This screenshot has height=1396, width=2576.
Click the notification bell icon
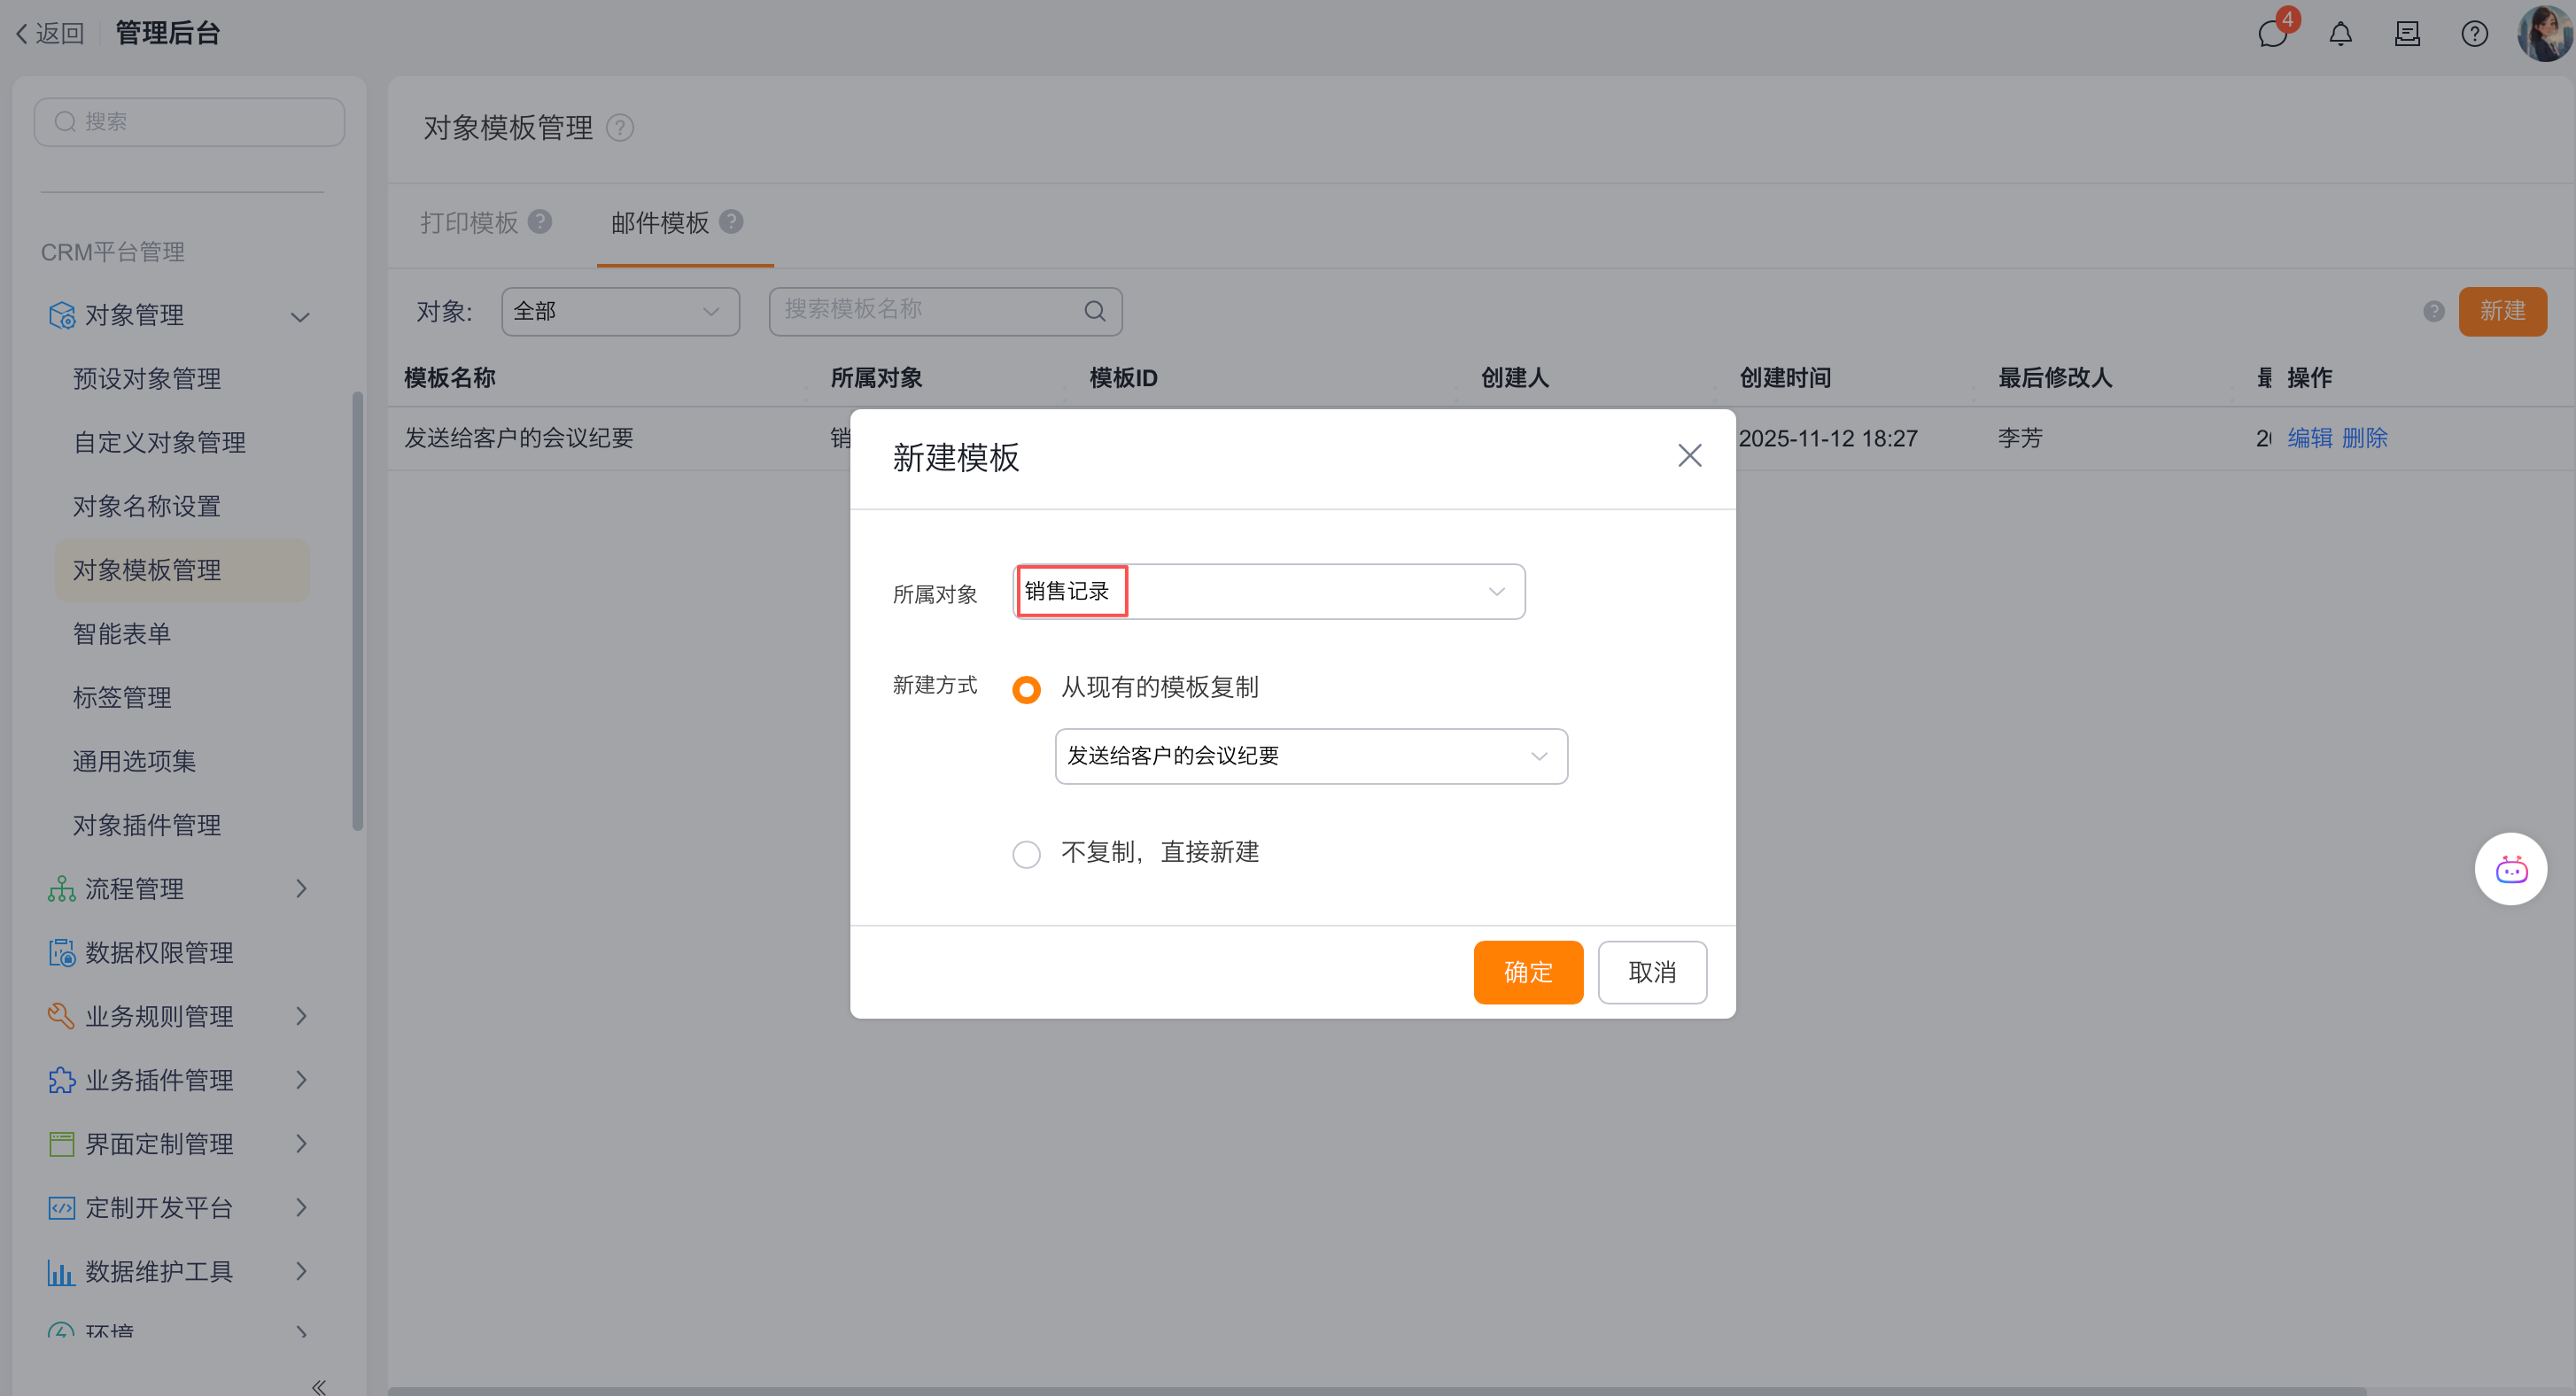2340,34
